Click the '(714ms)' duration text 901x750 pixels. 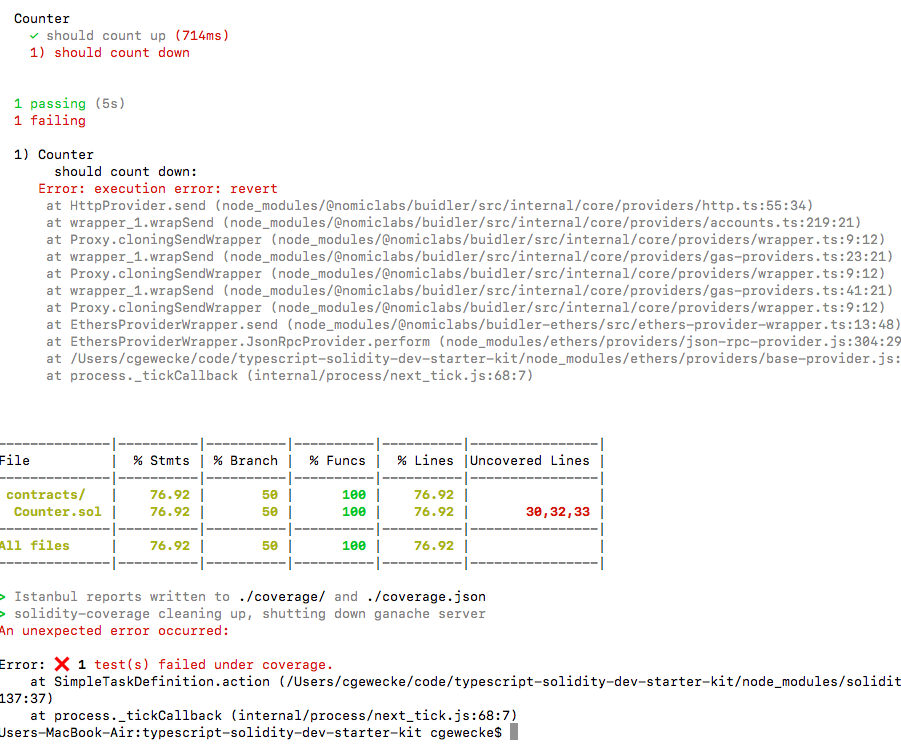(x=202, y=36)
